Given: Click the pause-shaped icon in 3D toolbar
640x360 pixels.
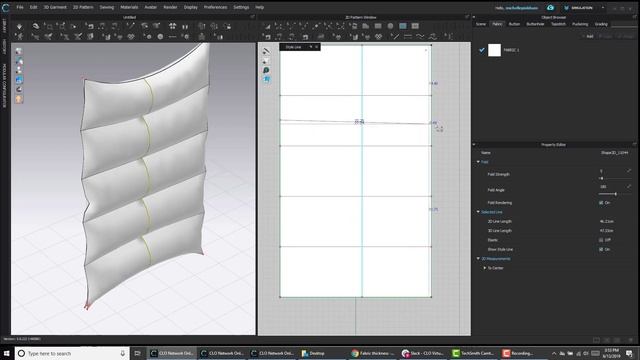Looking at the screenshot, I should click(185, 27).
